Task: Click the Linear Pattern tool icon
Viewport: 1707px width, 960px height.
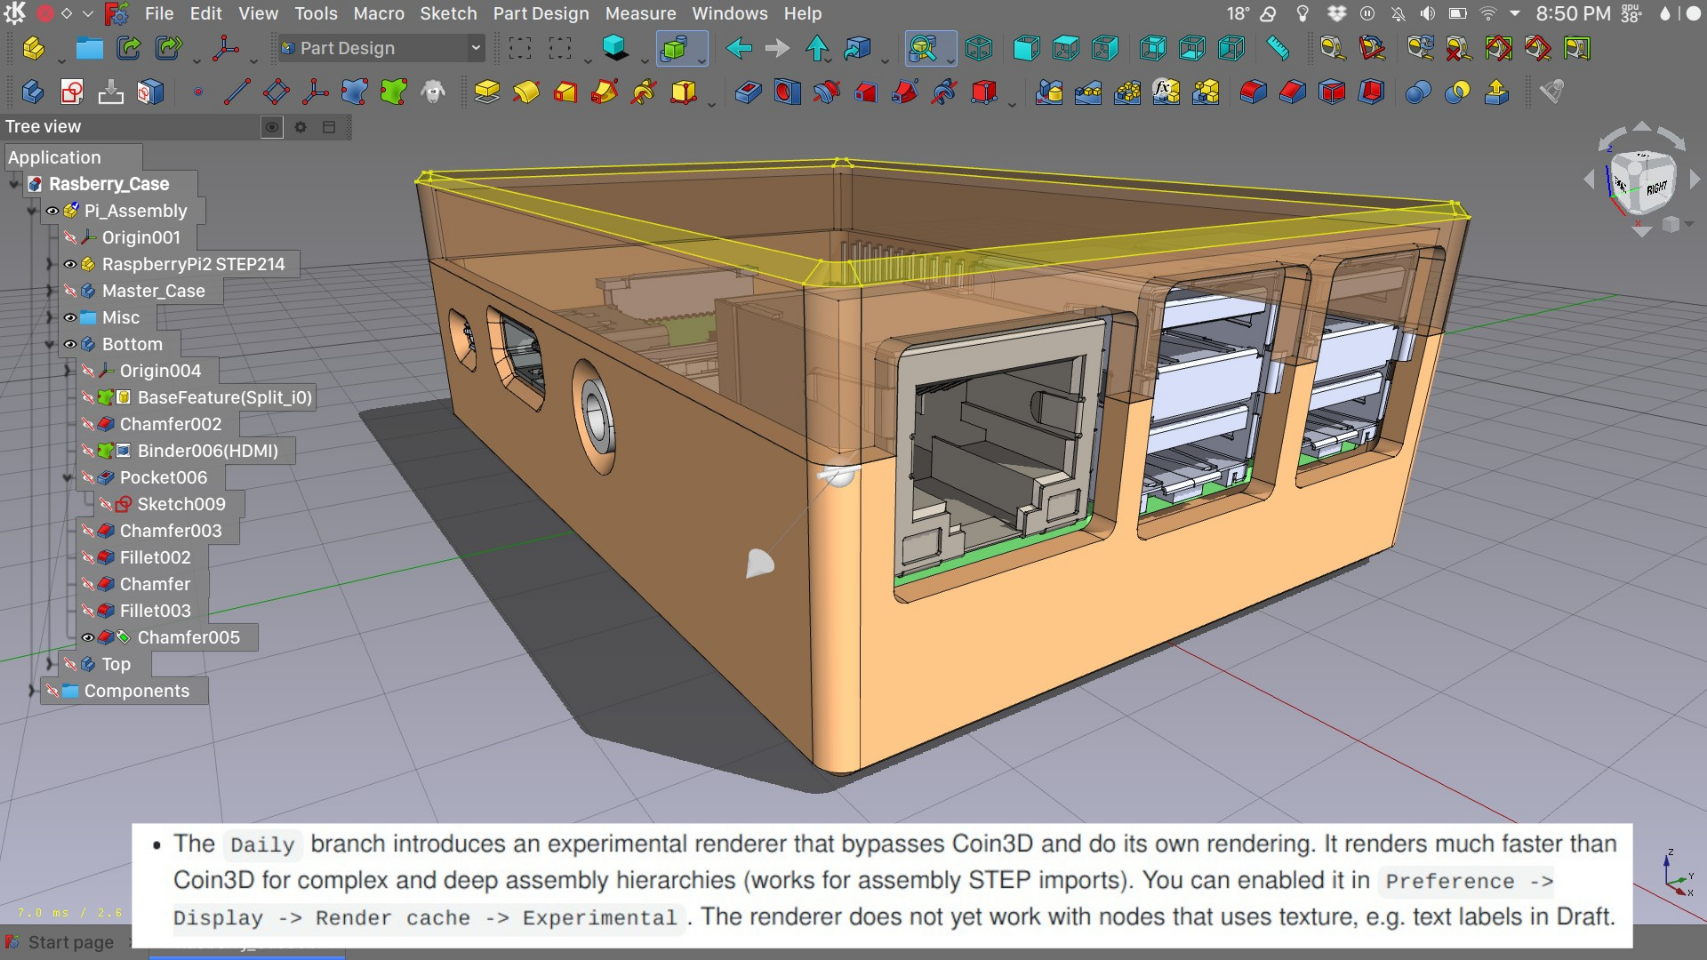Action: point(1088,92)
